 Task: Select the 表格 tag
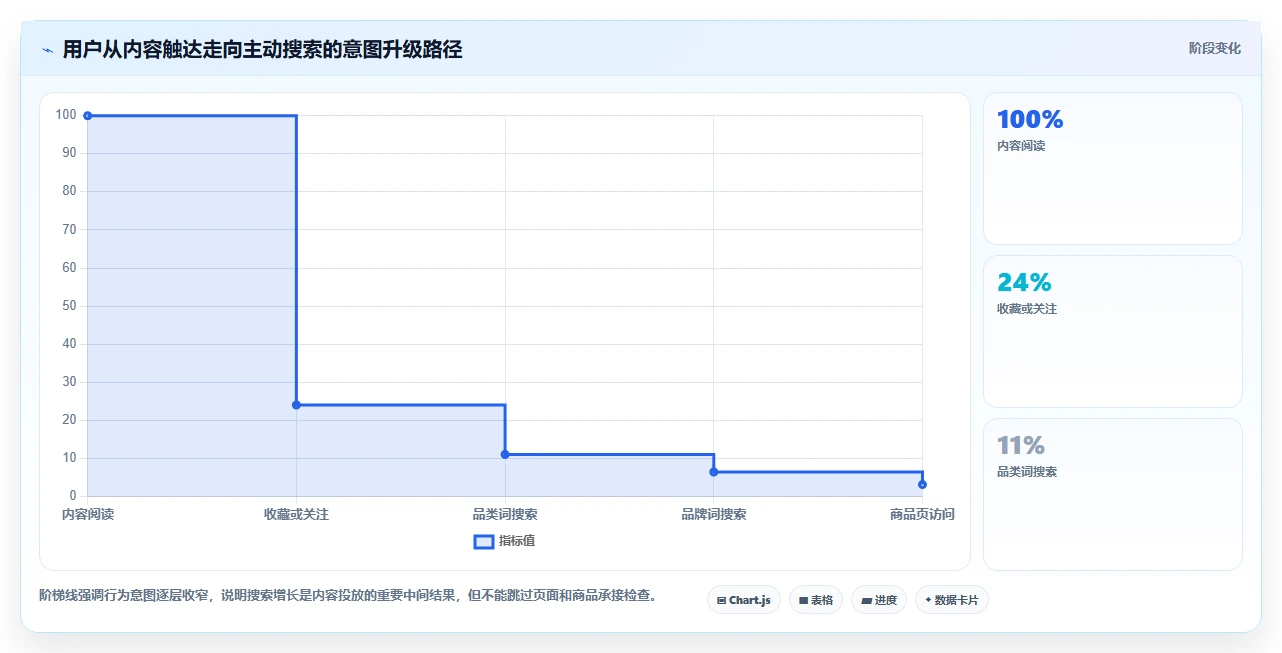coord(816,600)
